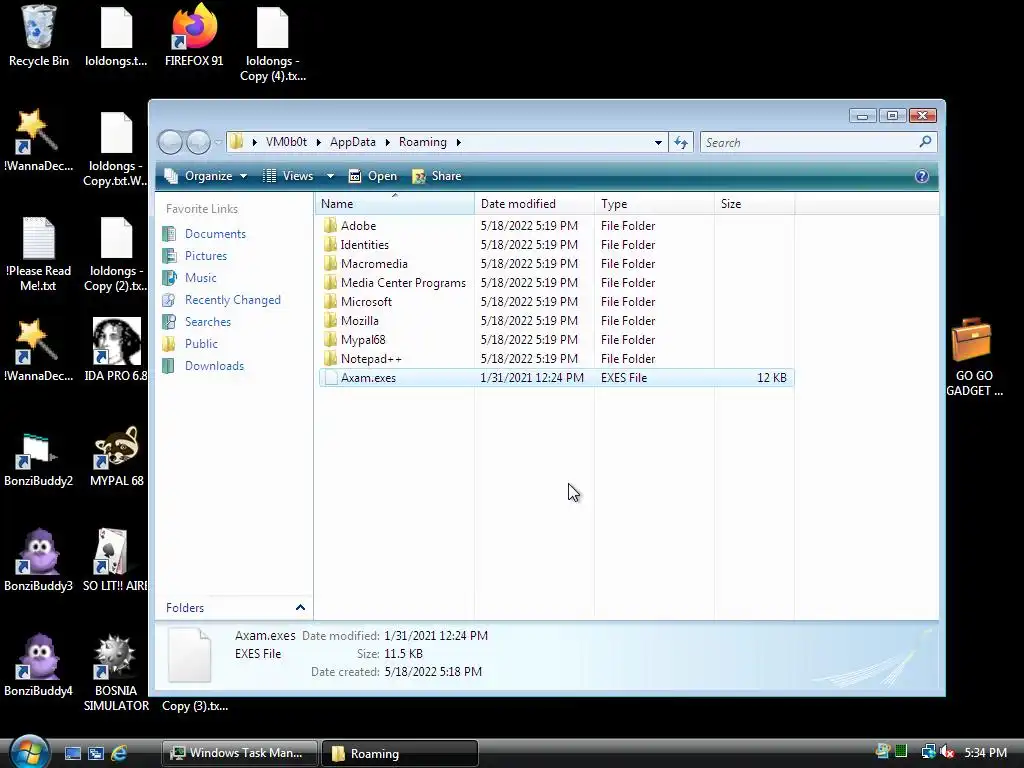Click the search magnifier icon
This screenshot has width=1024, height=768.
pos(925,142)
